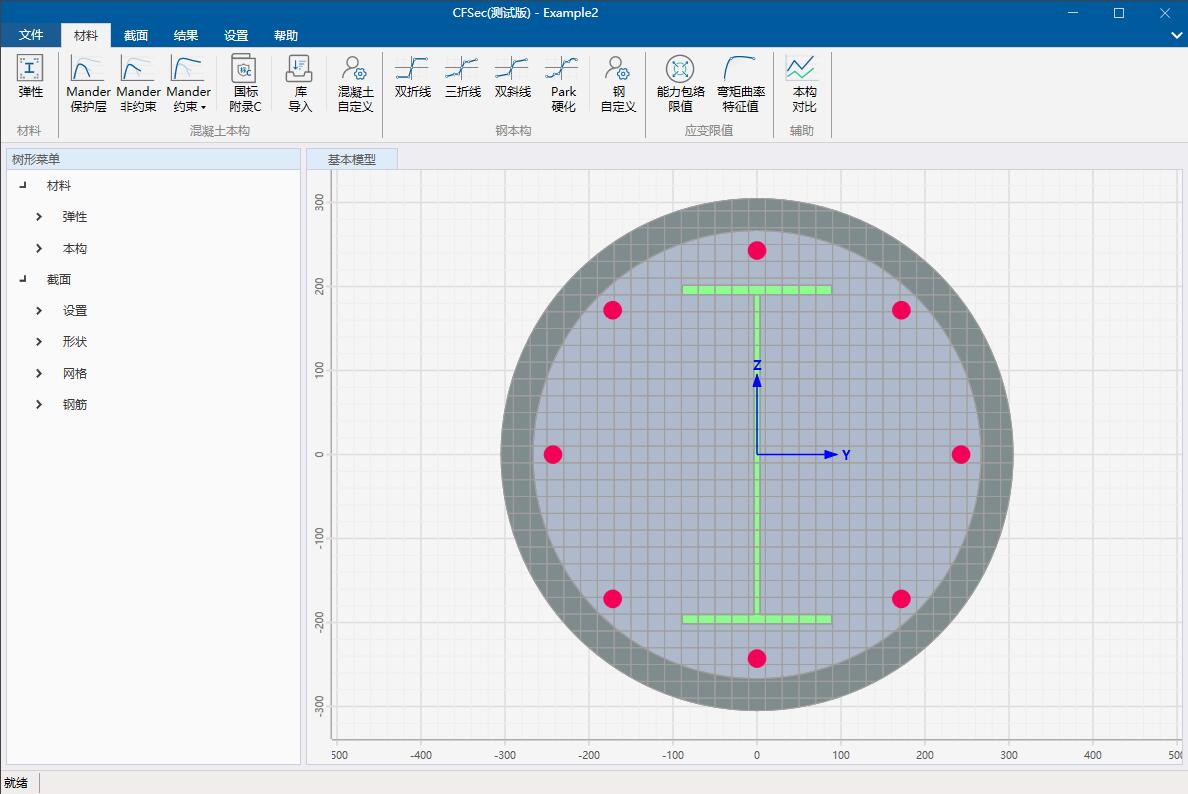
Task: Expand the 弹性 tree node
Action: click(x=39, y=217)
